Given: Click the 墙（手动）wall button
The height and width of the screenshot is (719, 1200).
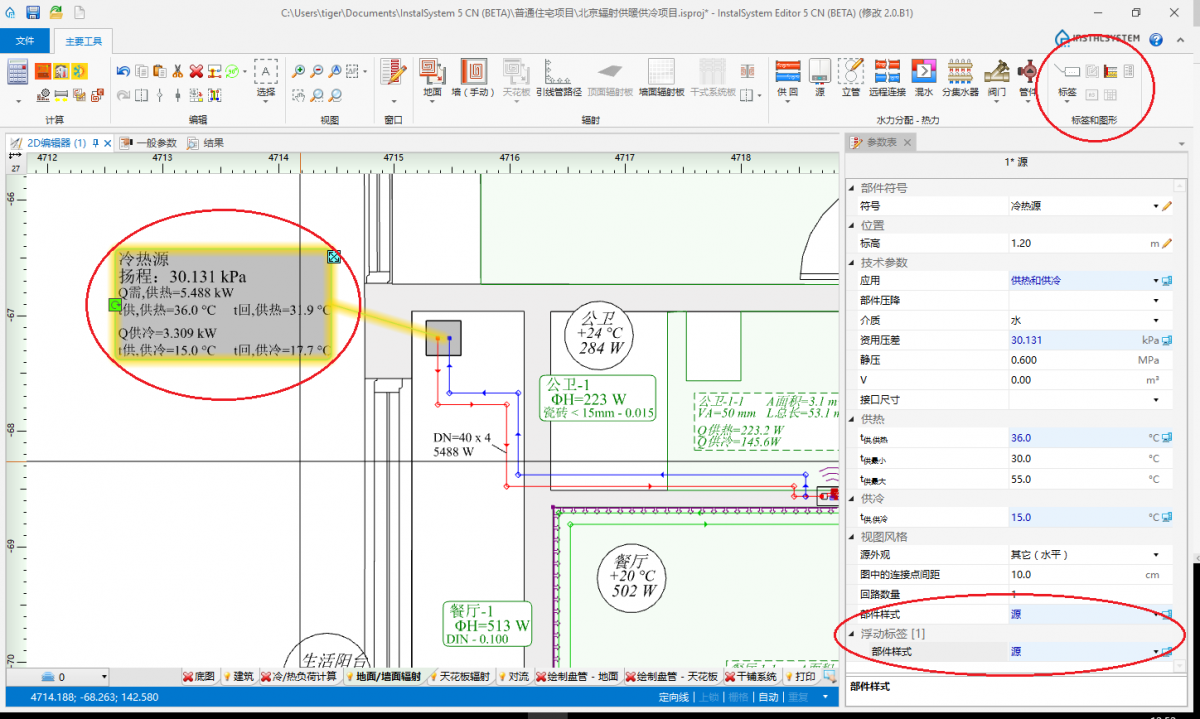Looking at the screenshot, I should 473,76.
